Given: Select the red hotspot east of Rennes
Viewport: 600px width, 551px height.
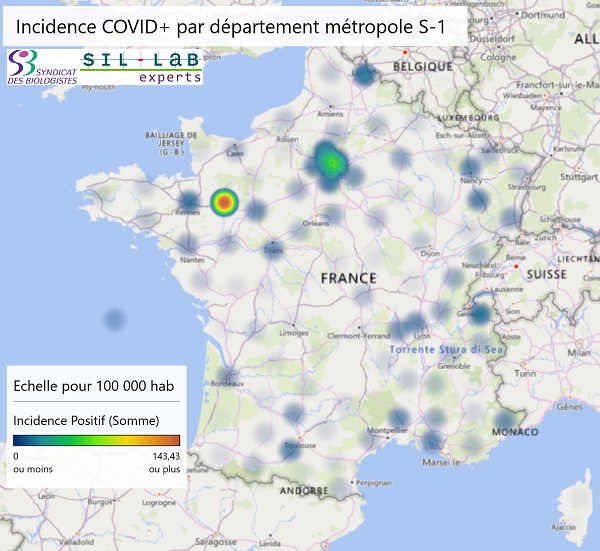Looking at the screenshot, I should point(225,203).
